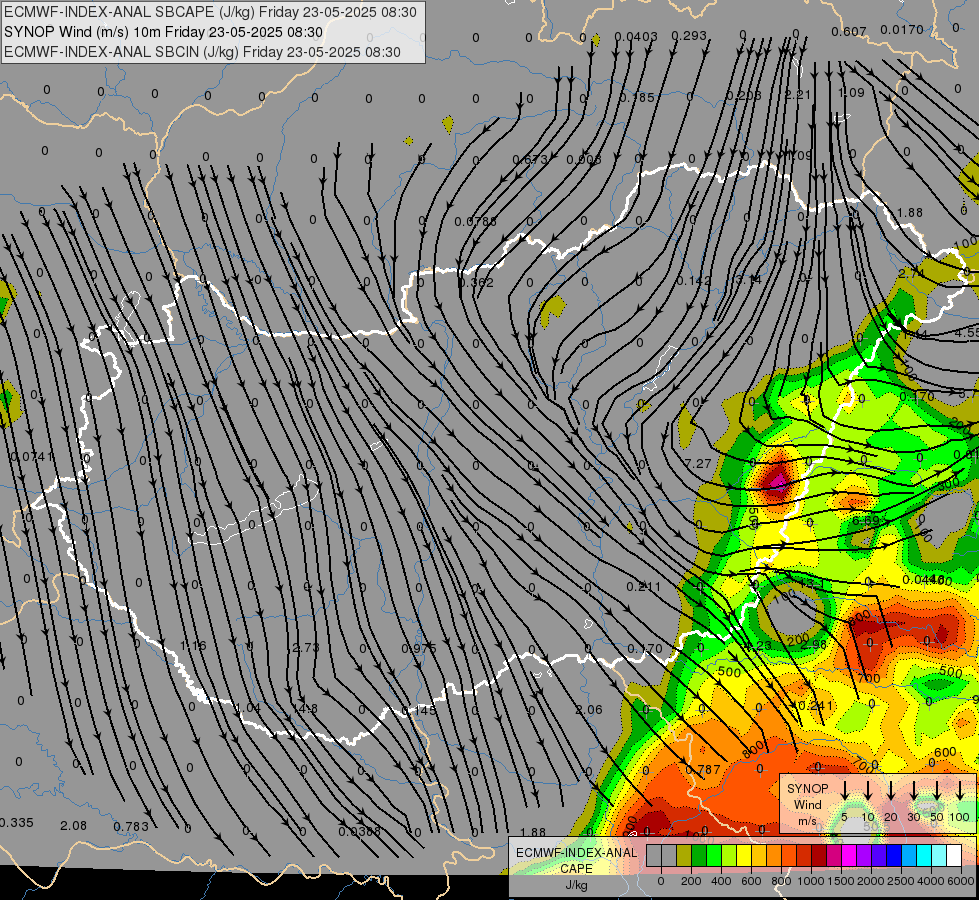Click the 30 m/s wind arrow in the legend
979x900 pixels.
[914, 791]
